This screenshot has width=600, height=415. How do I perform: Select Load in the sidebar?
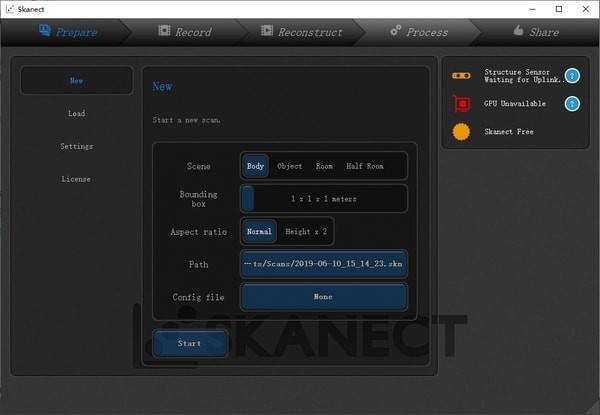click(77, 114)
